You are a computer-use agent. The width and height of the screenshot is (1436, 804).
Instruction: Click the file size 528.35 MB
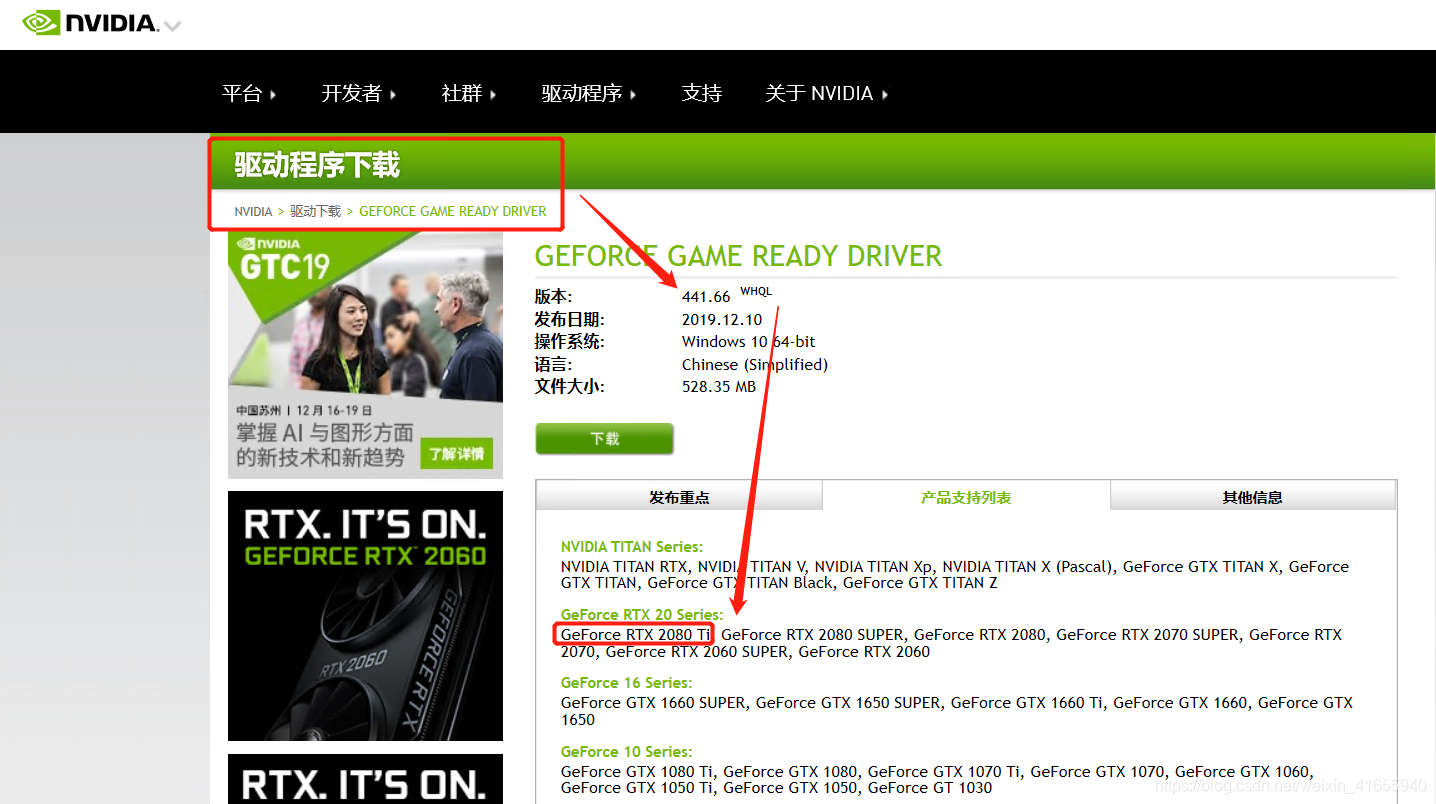pos(719,386)
